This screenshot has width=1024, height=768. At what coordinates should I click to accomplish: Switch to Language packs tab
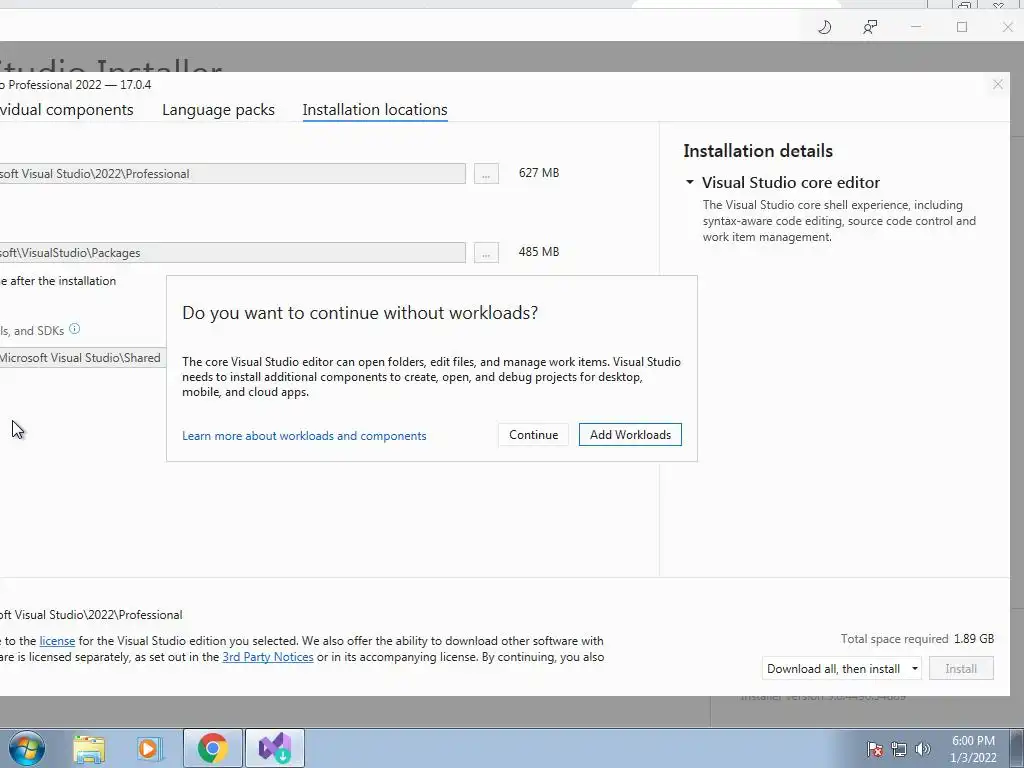(218, 110)
